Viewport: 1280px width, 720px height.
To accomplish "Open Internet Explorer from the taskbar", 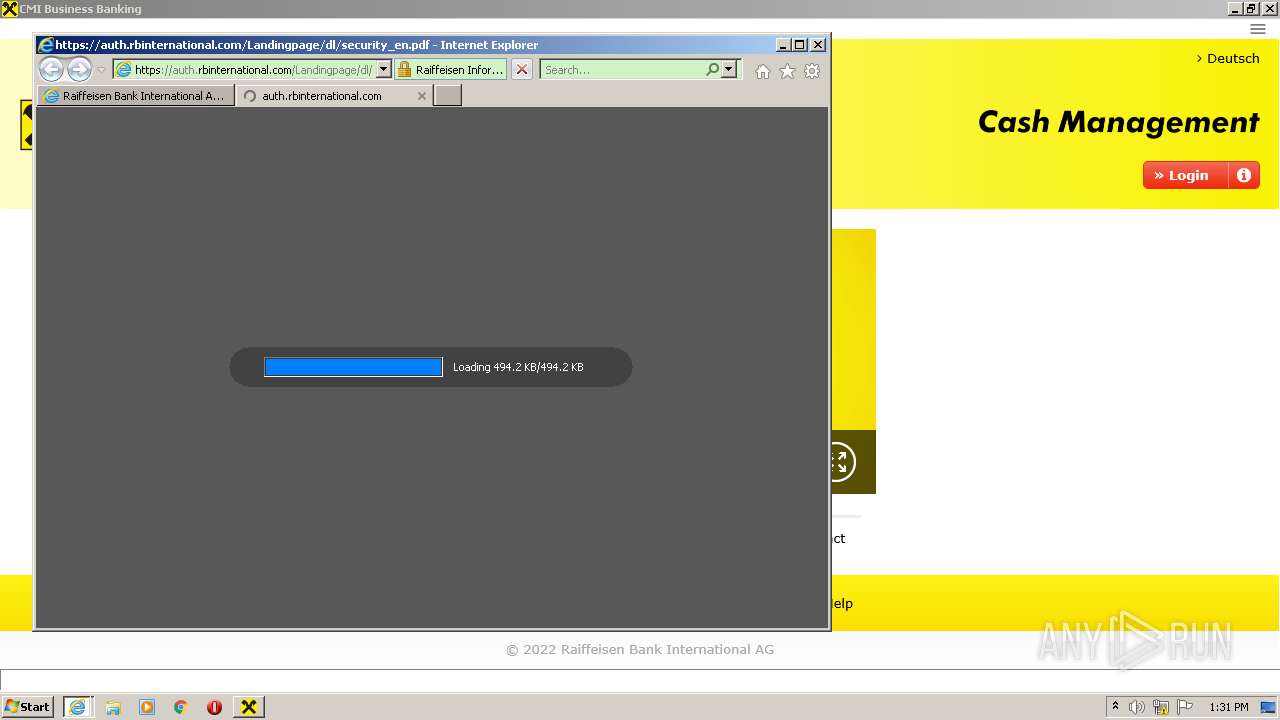I will click(78, 707).
